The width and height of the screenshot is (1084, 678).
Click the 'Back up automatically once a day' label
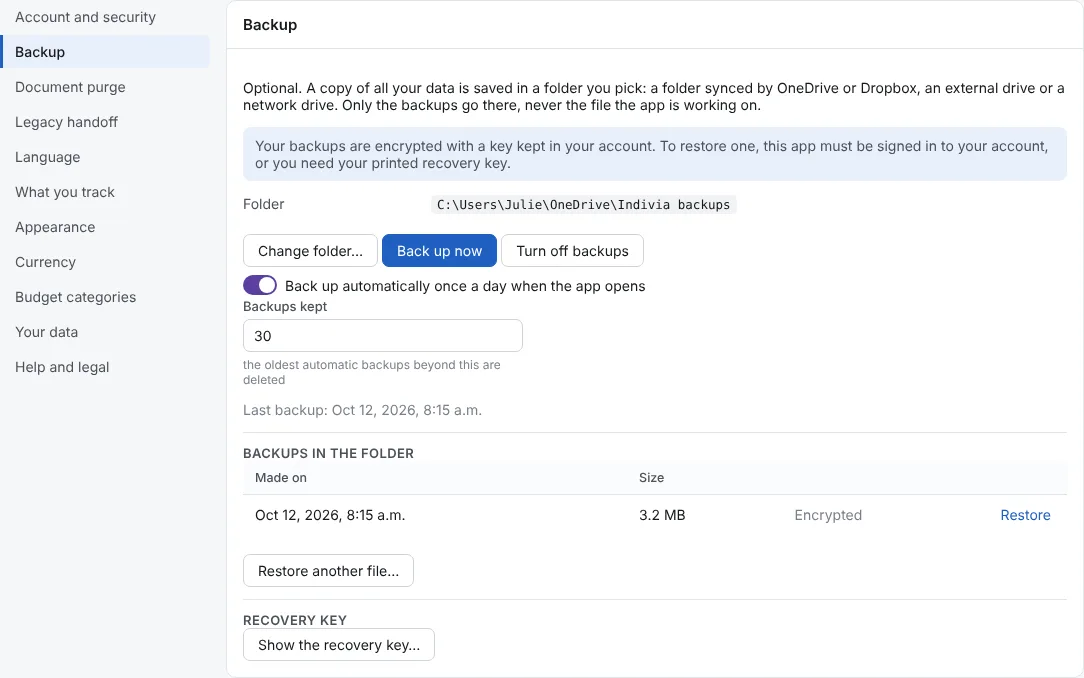(465, 286)
